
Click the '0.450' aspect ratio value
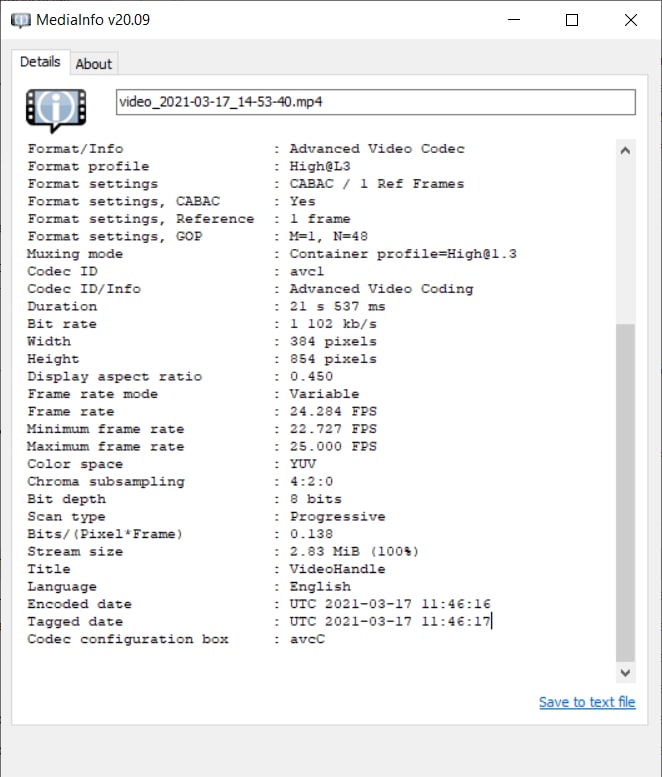(x=311, y=377)
